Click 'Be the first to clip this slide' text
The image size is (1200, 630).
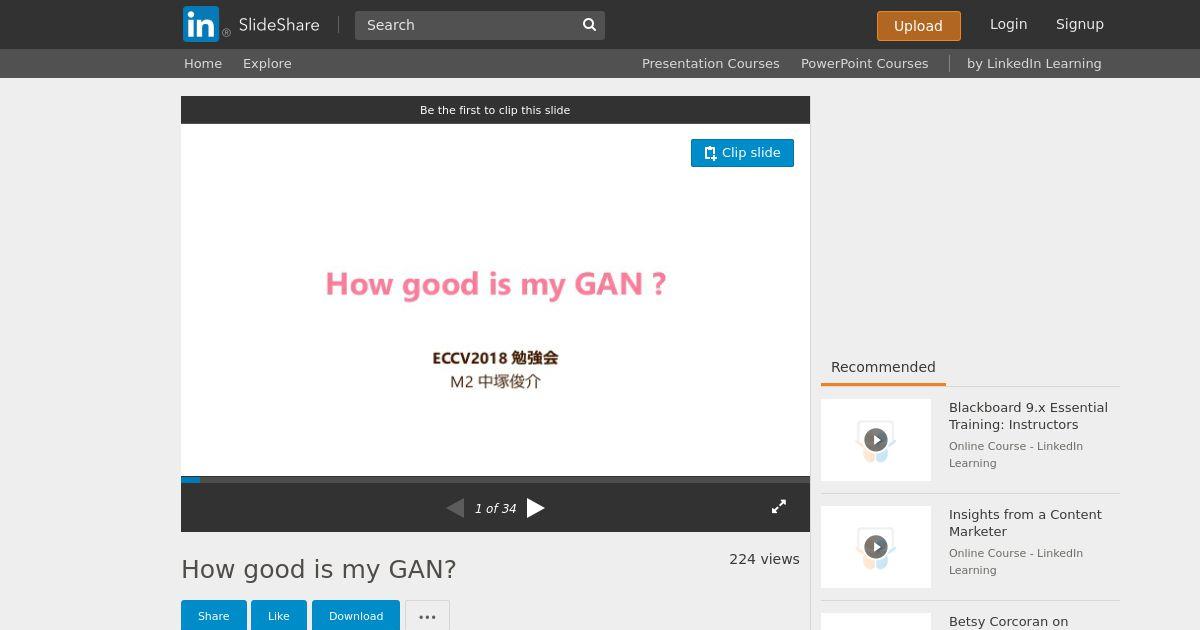pos(495,110)
